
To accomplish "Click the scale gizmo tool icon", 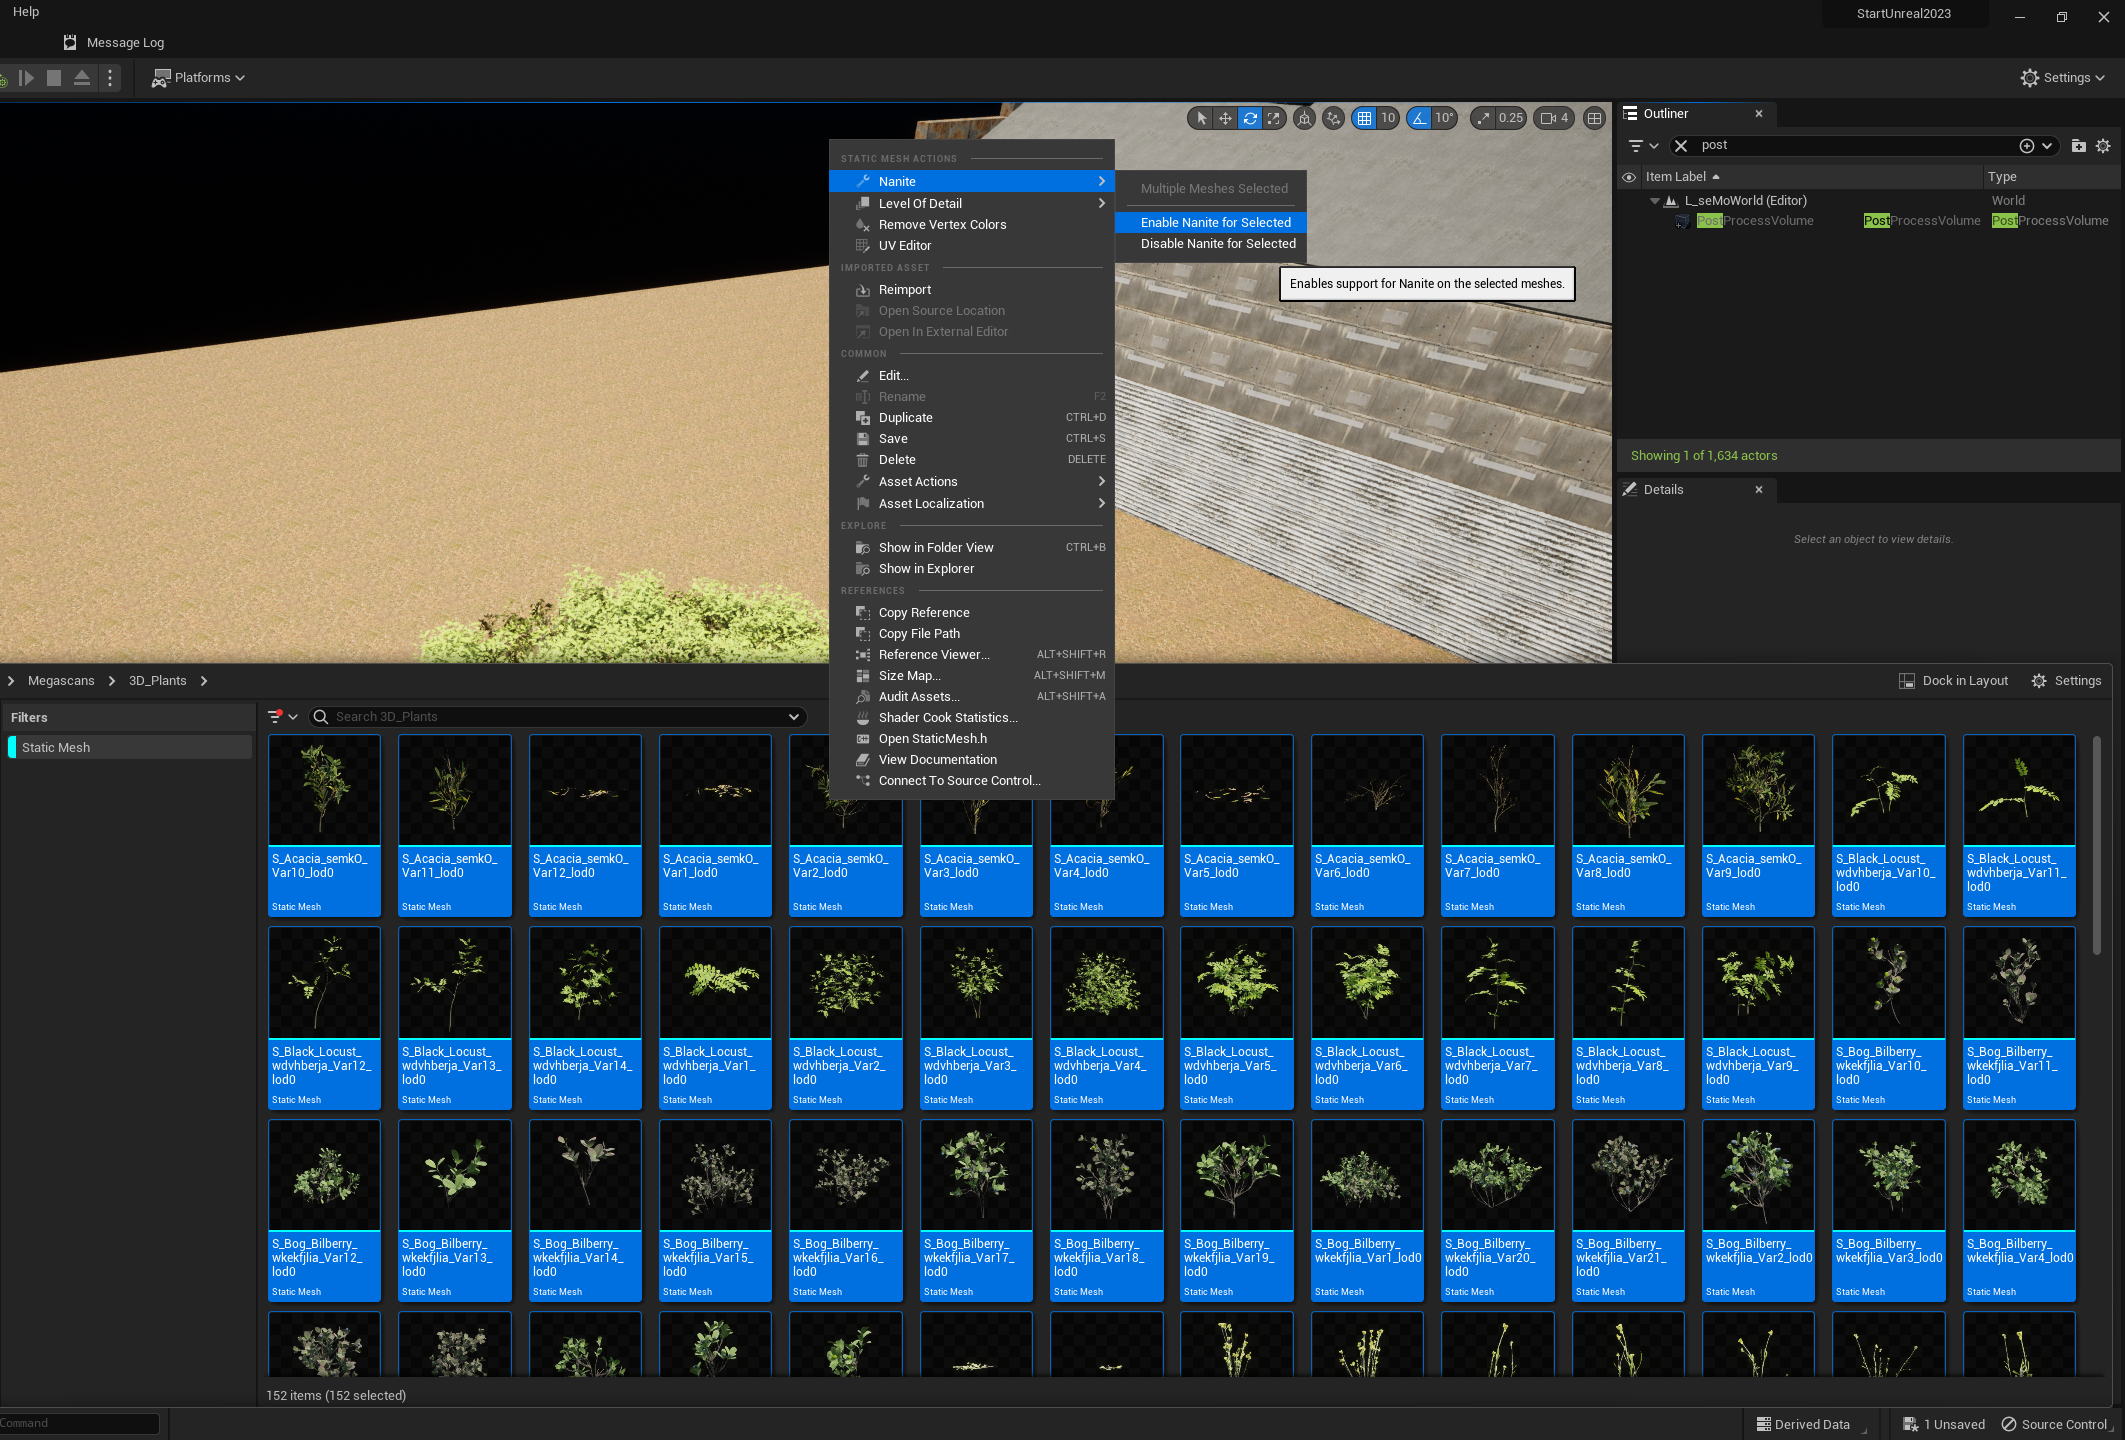I will point(1273,118).
